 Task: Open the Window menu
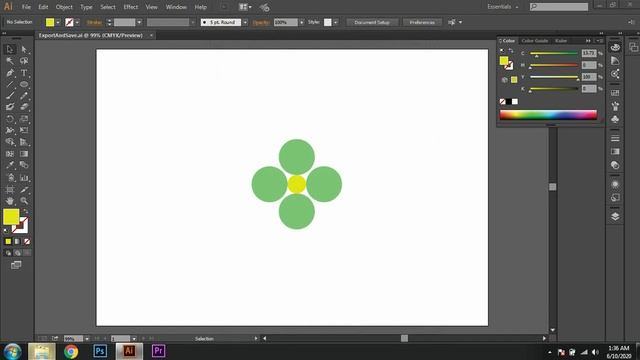tap(176, 7)
